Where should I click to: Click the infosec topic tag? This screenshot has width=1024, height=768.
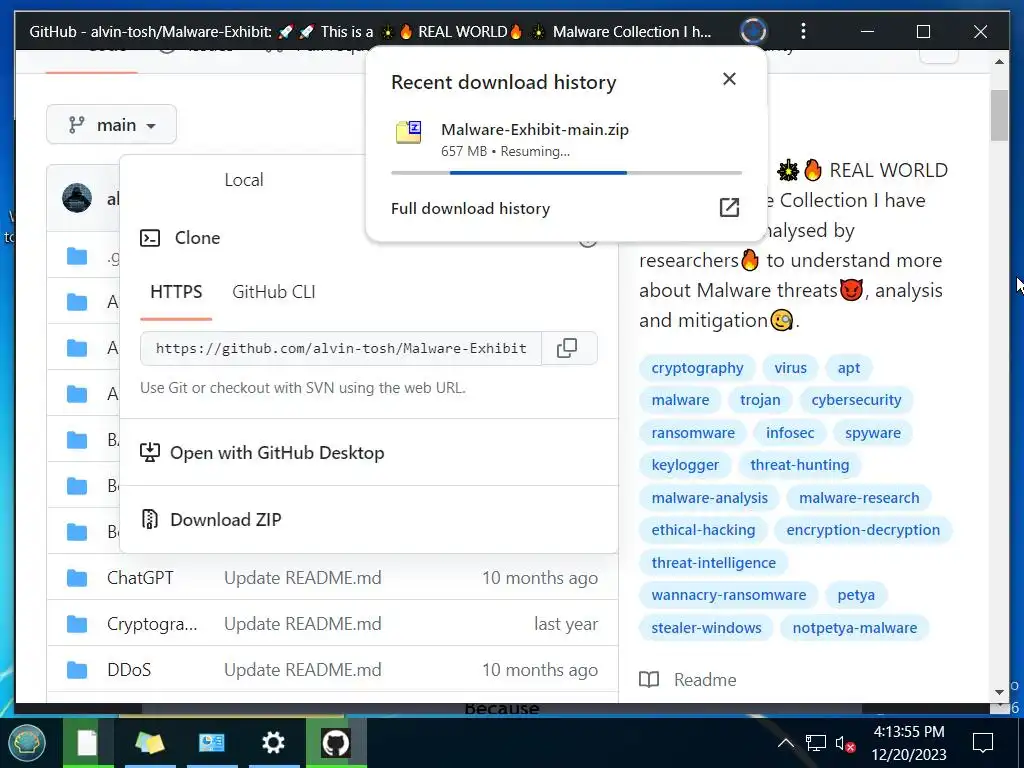[790, 432]
